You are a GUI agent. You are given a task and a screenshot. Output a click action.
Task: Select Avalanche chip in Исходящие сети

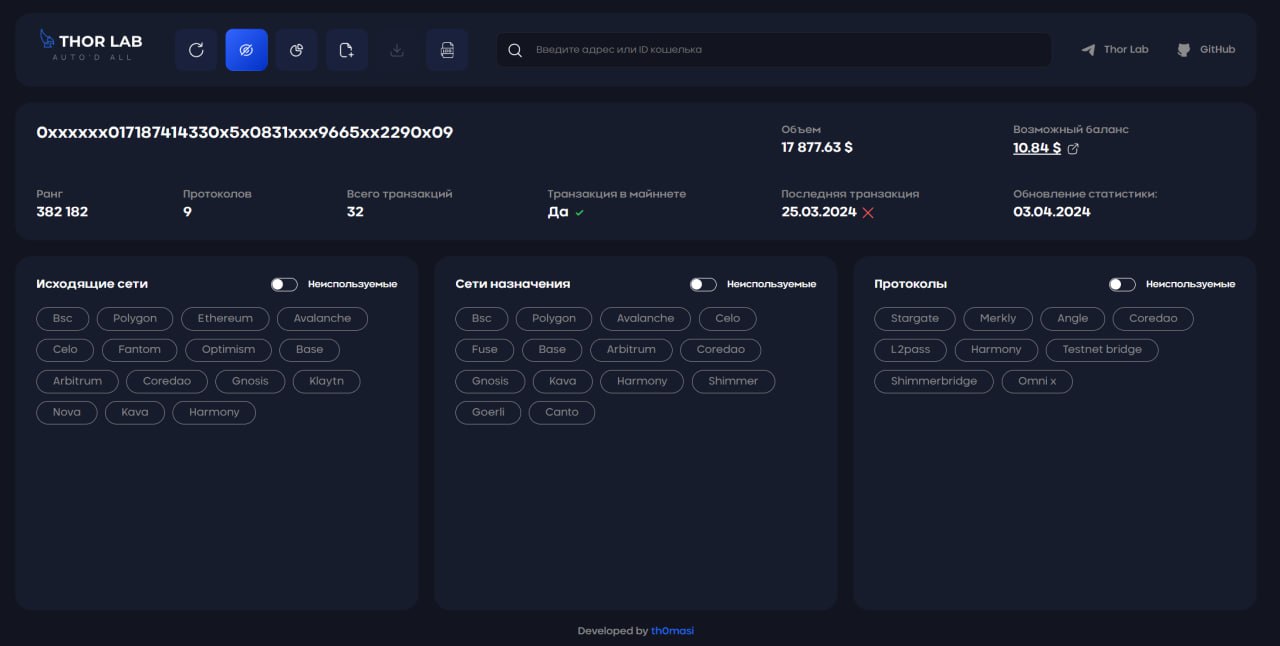[x=322, y=319]
